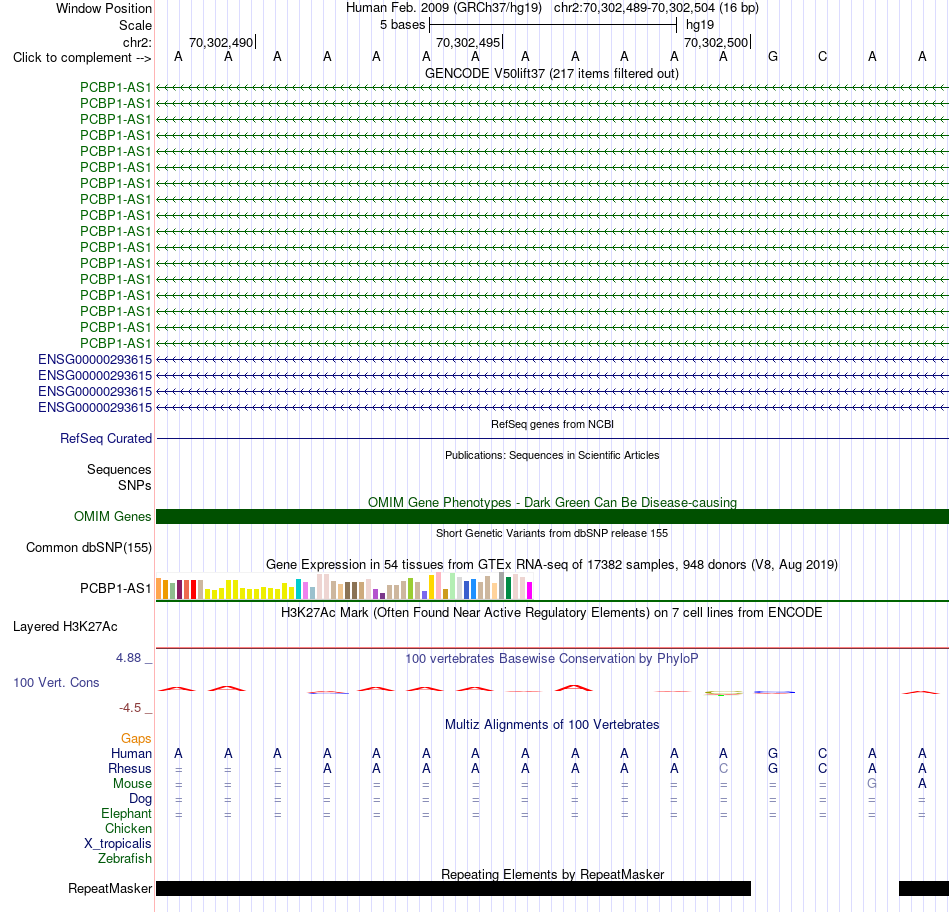Click the grey G mismatch in the Mouse row
The image size is (950, 912).
(872, 784)
